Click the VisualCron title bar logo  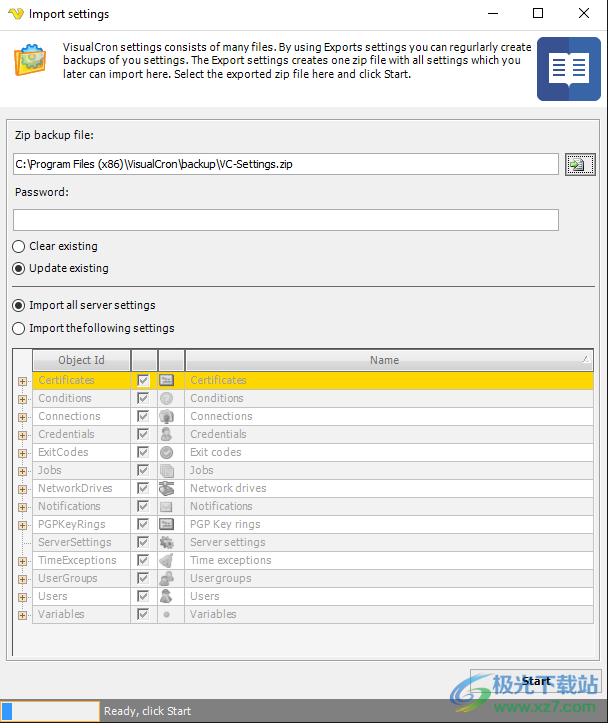coord(16,14)
